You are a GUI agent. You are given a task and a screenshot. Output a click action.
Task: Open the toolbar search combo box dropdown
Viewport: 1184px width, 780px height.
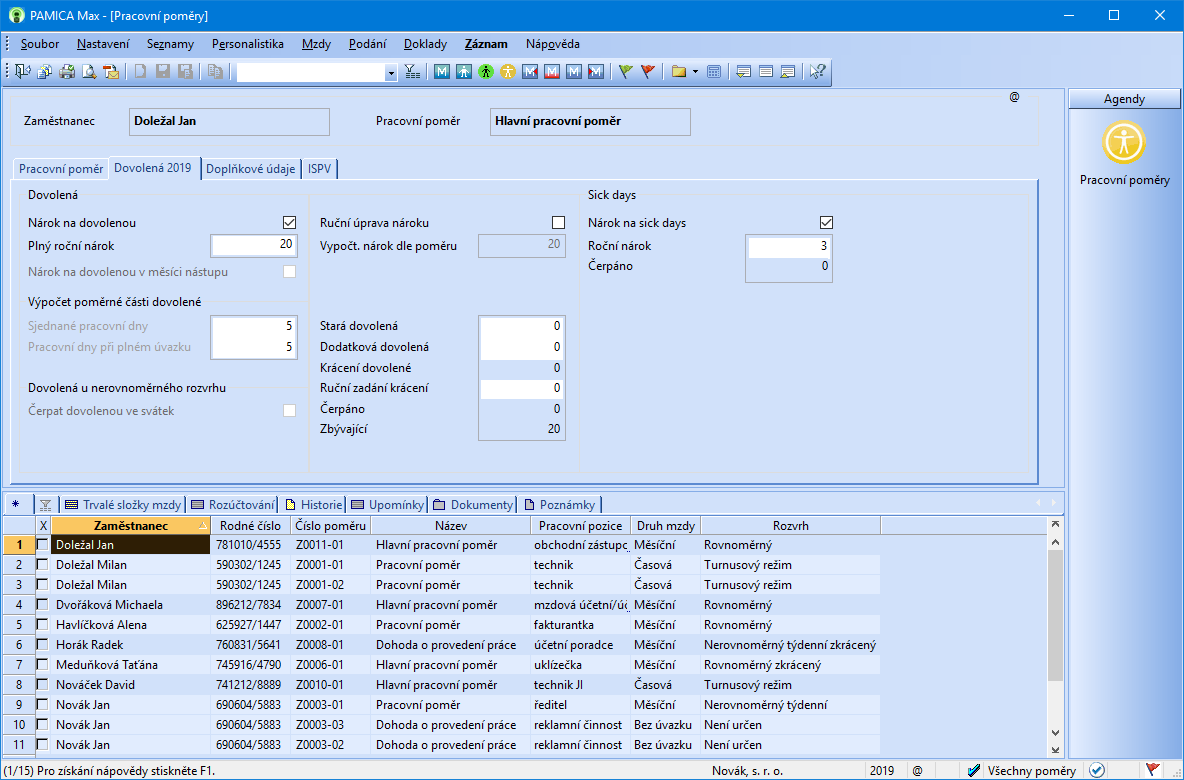391,72
